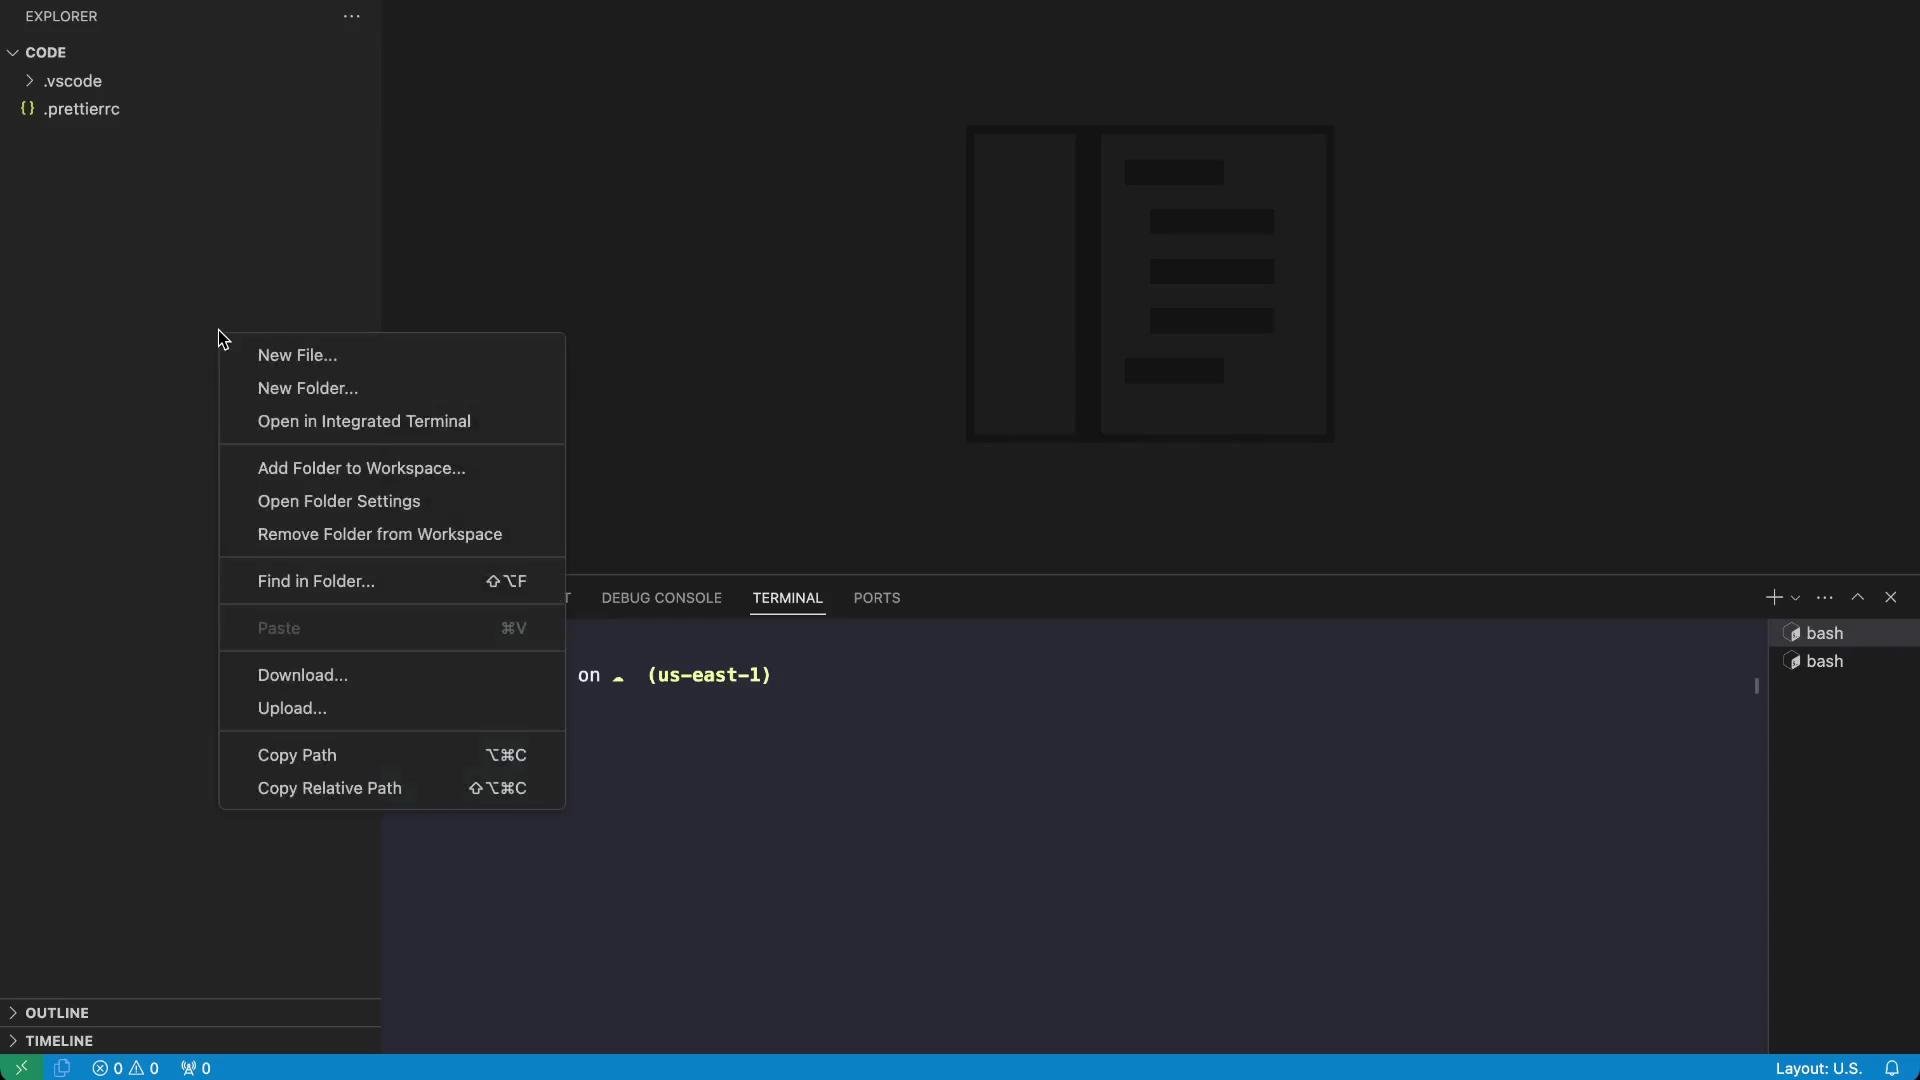
Task: Select Open Folder Settings
Action: pos(392,501)
